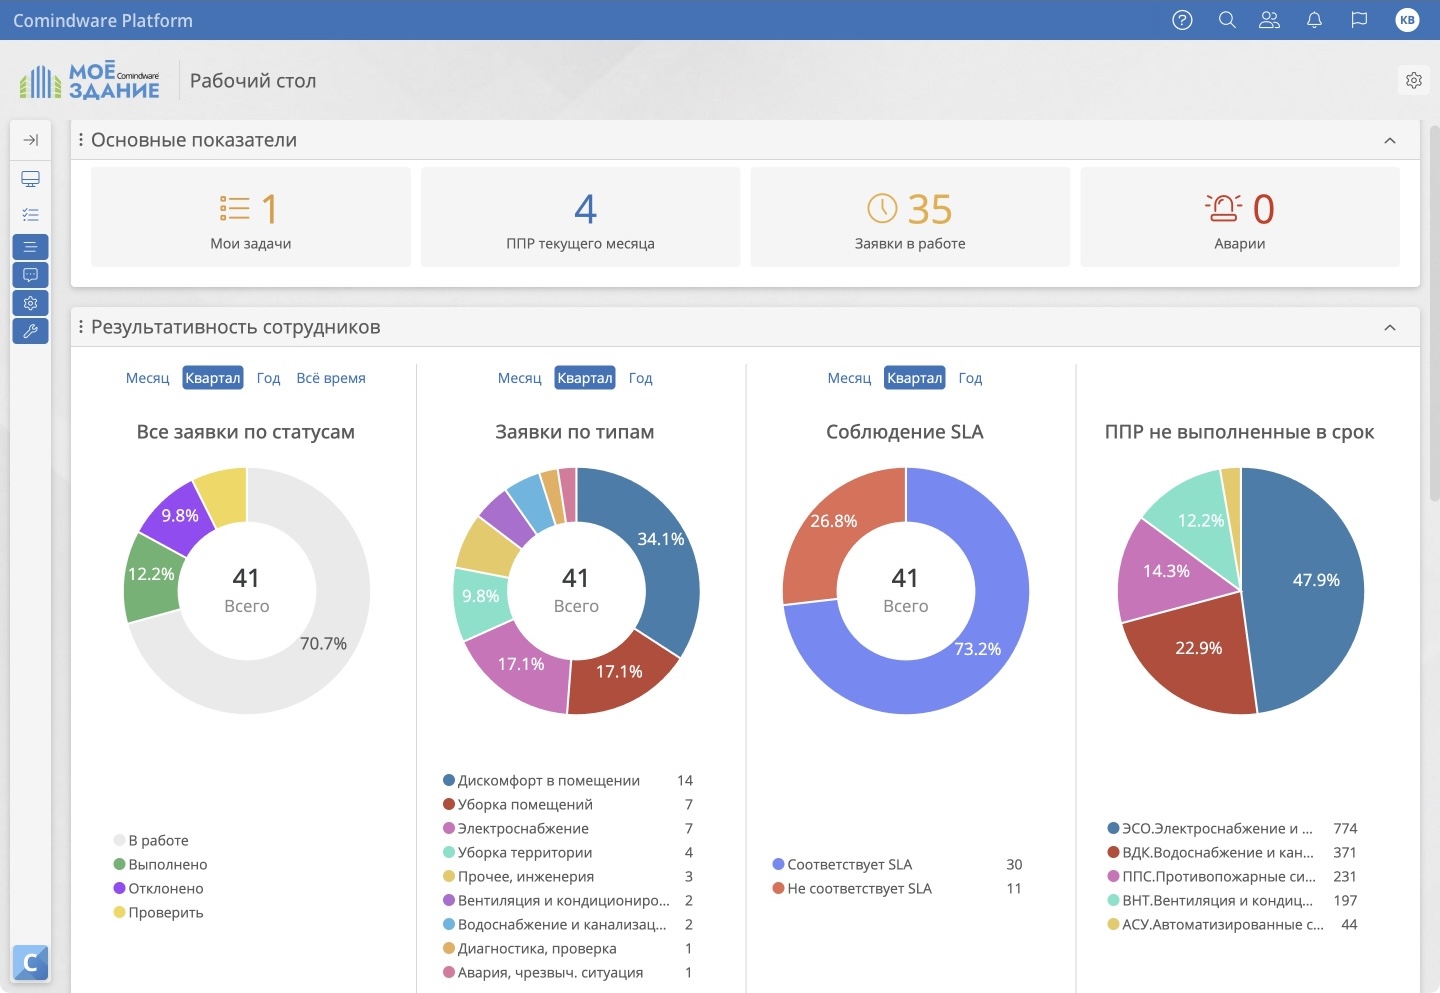This screenshot has height=993, width=1440.
Task: Click the wrench icon in sidebar
Action: click(x=30, y=331)
